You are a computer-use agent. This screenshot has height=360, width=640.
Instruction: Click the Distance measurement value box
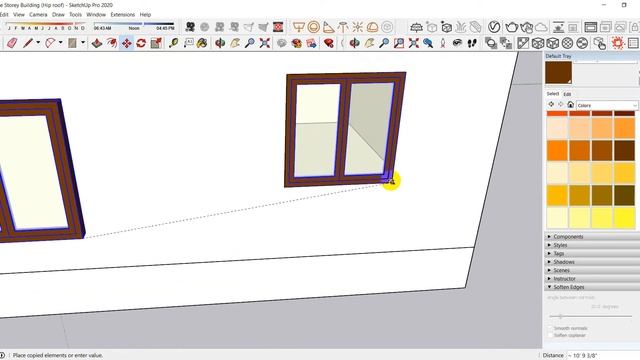(x=603, y=356)
